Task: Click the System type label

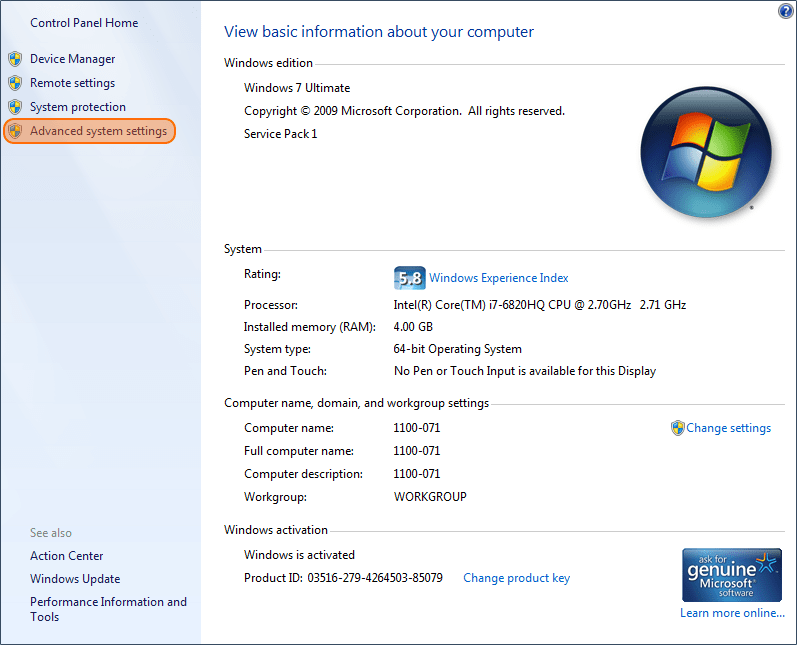Action: [x=277, y=349]
